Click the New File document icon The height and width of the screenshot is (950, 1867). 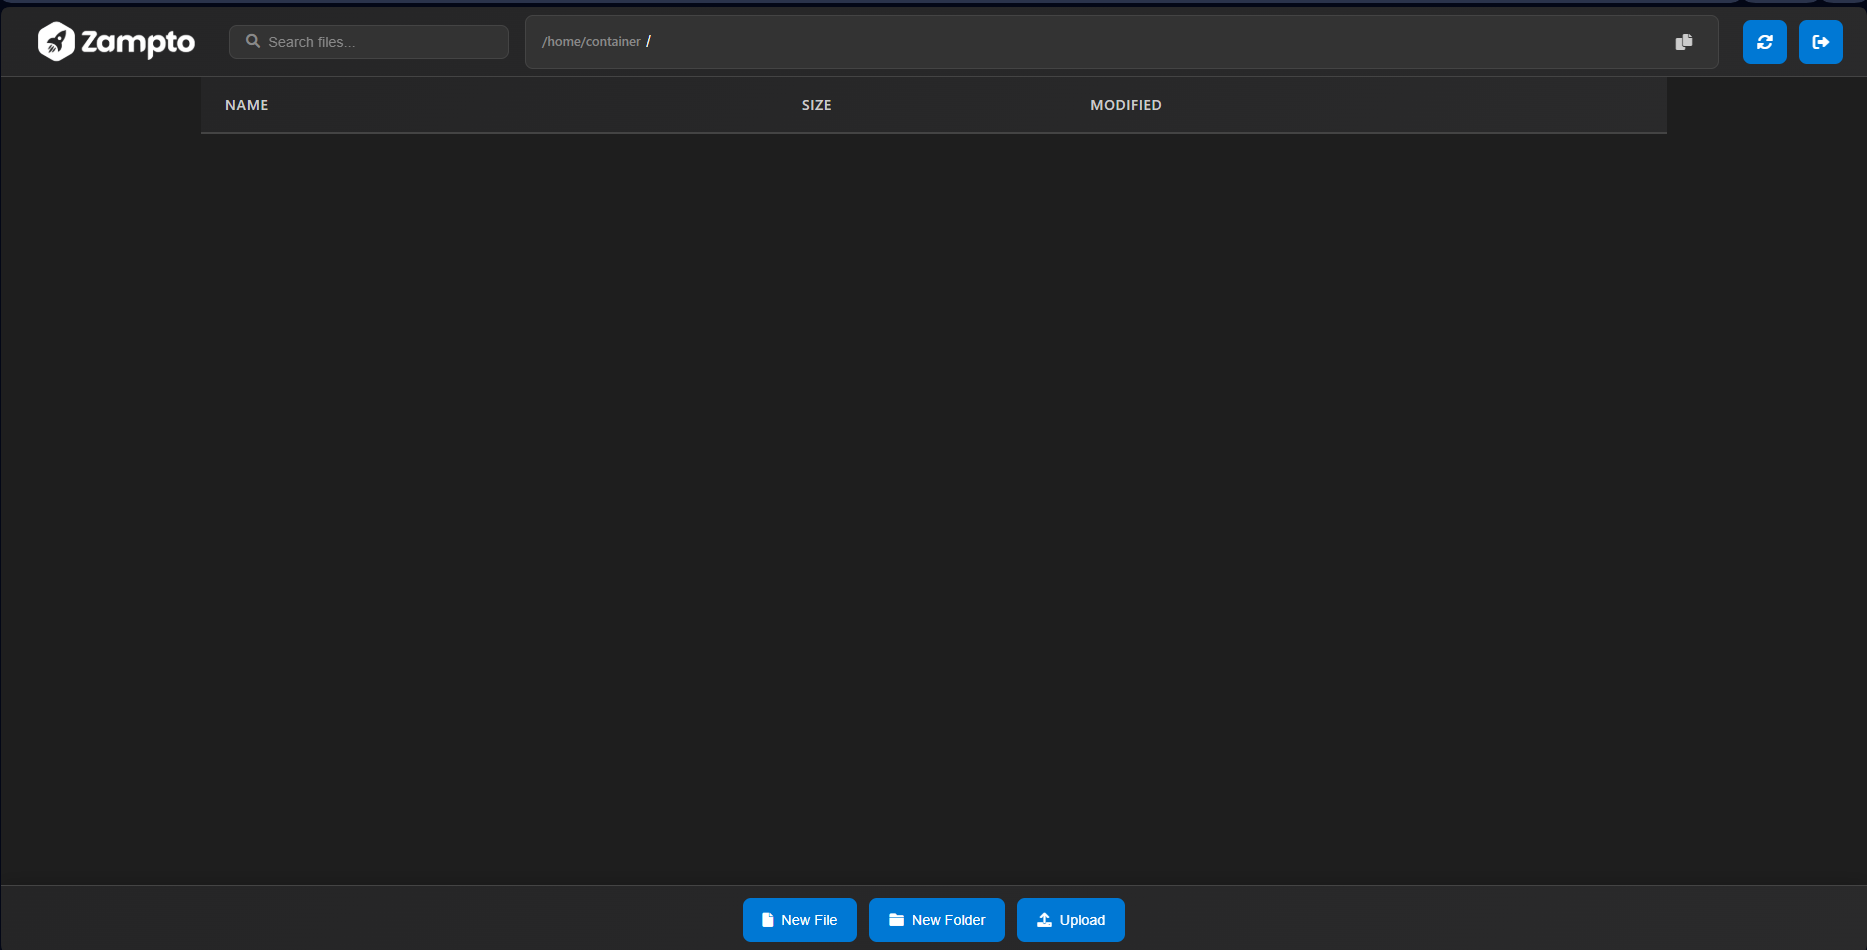click(768, 919)
